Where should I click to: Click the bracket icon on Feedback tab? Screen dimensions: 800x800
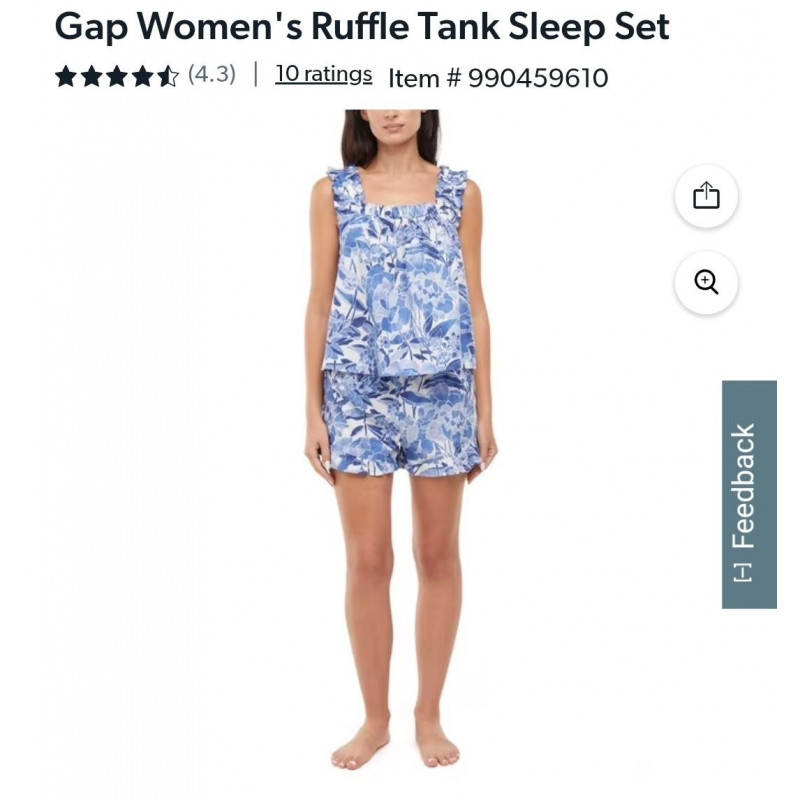742,572
